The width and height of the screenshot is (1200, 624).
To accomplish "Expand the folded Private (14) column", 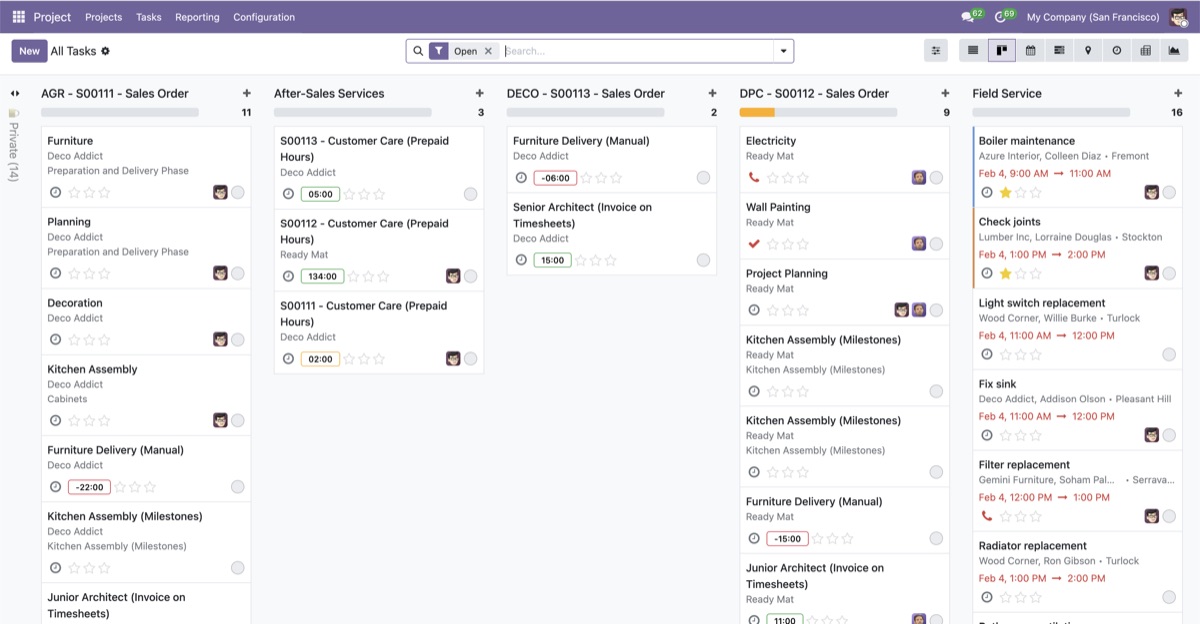I will pos(14,145).
